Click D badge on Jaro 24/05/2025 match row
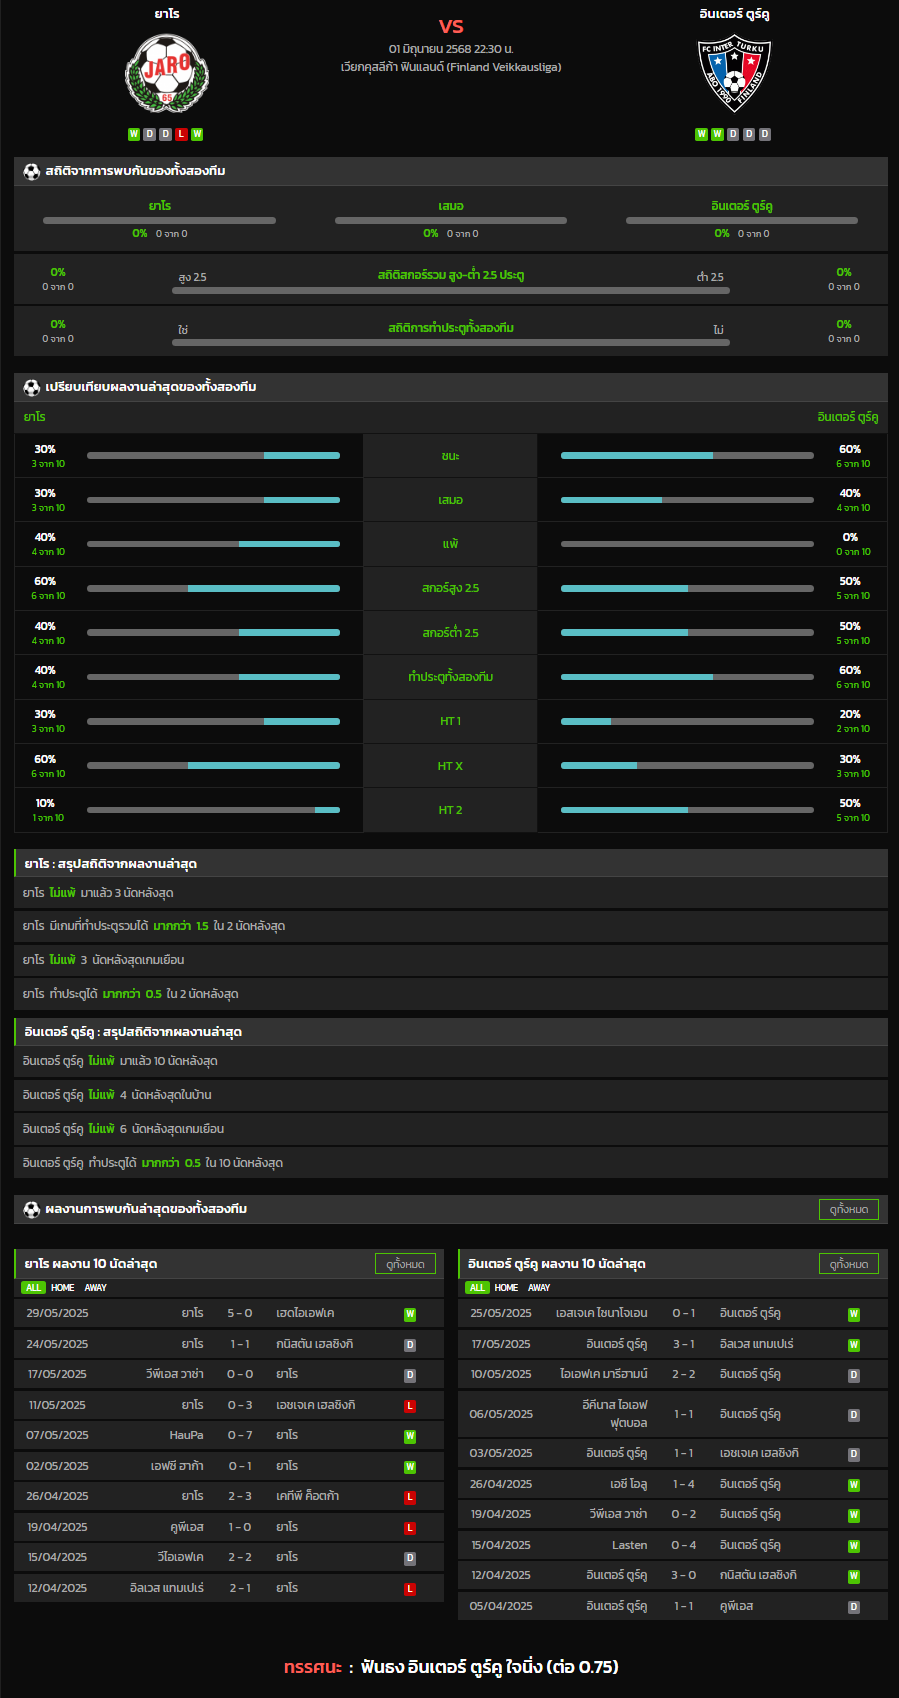 click(410, 1345)
